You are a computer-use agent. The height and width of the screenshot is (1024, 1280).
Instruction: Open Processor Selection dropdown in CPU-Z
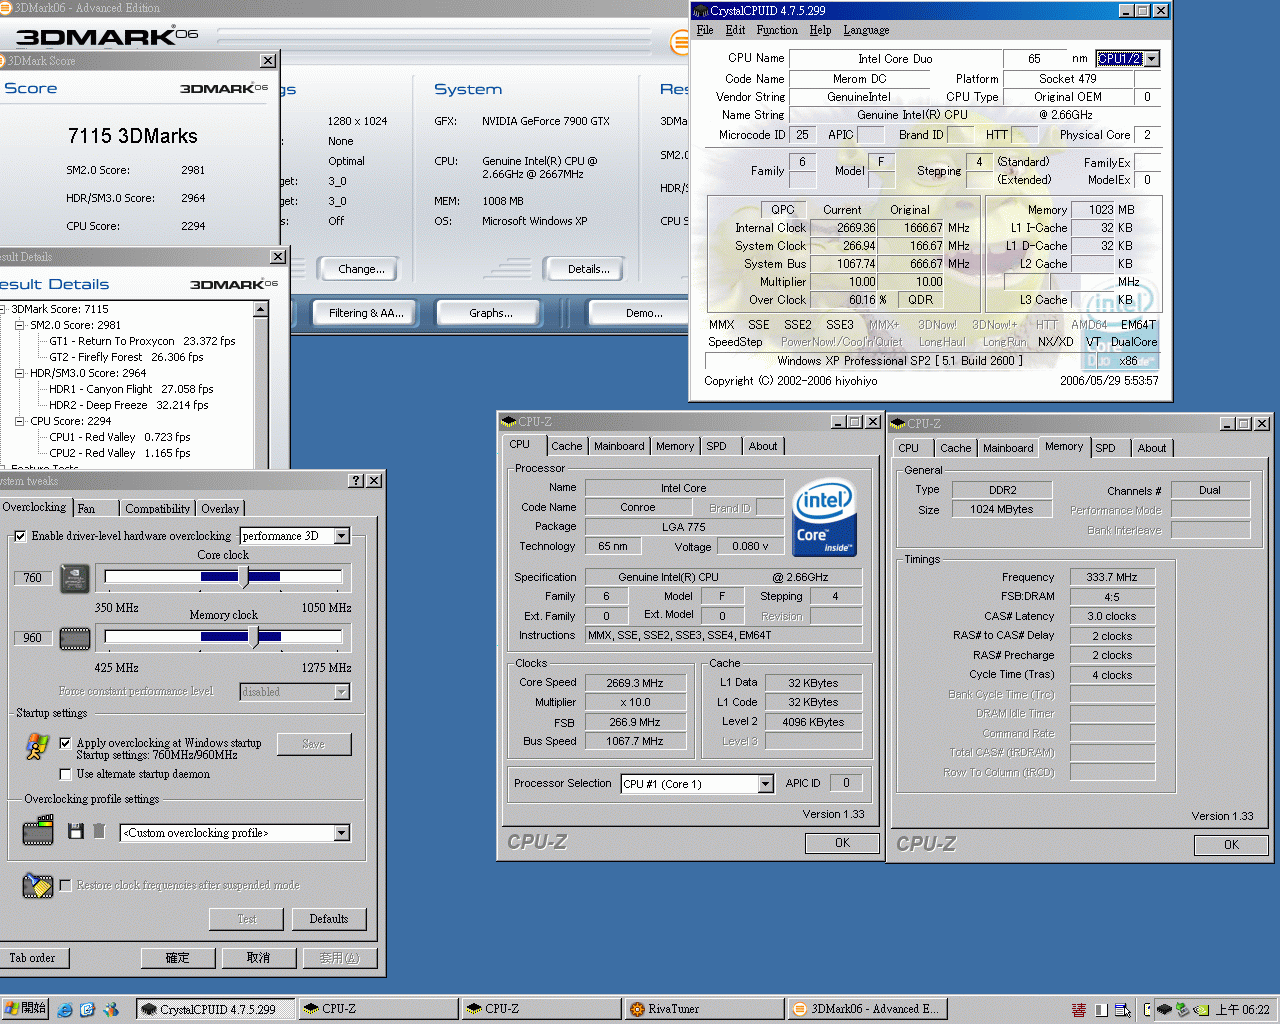(x=765, y=784)
